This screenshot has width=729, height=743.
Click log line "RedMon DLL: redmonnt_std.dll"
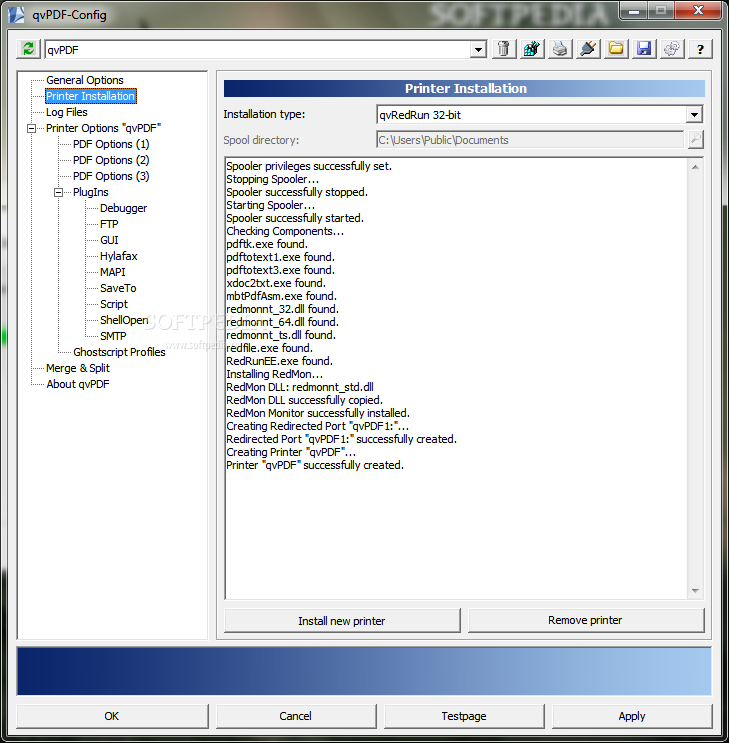click(x=300, y=387)
